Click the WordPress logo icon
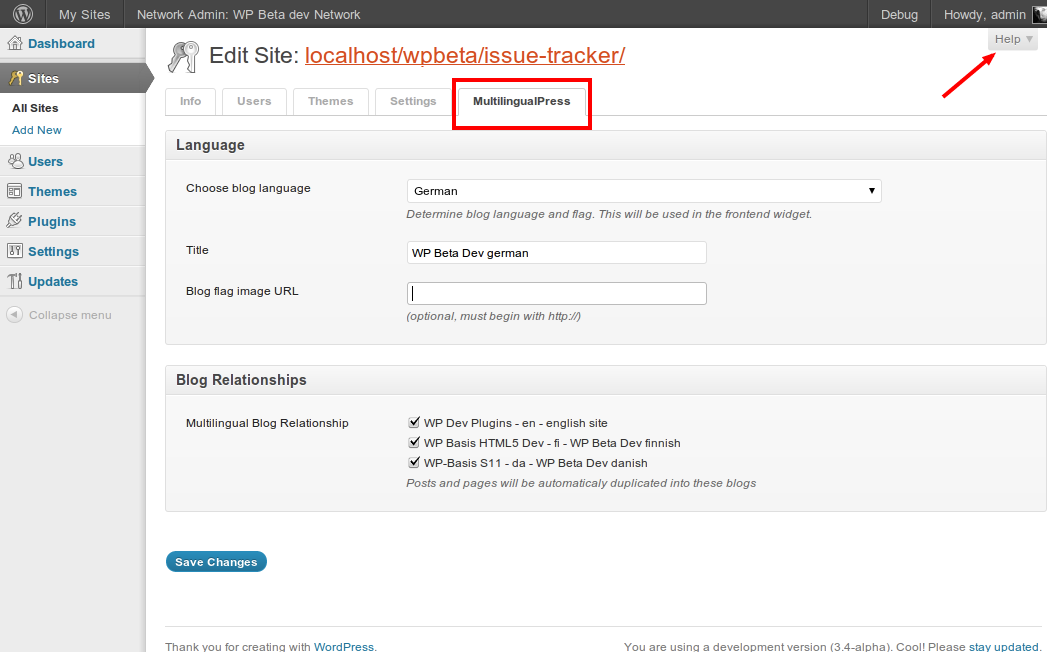This screenshot has height=652, width=1047. (22, 14)
